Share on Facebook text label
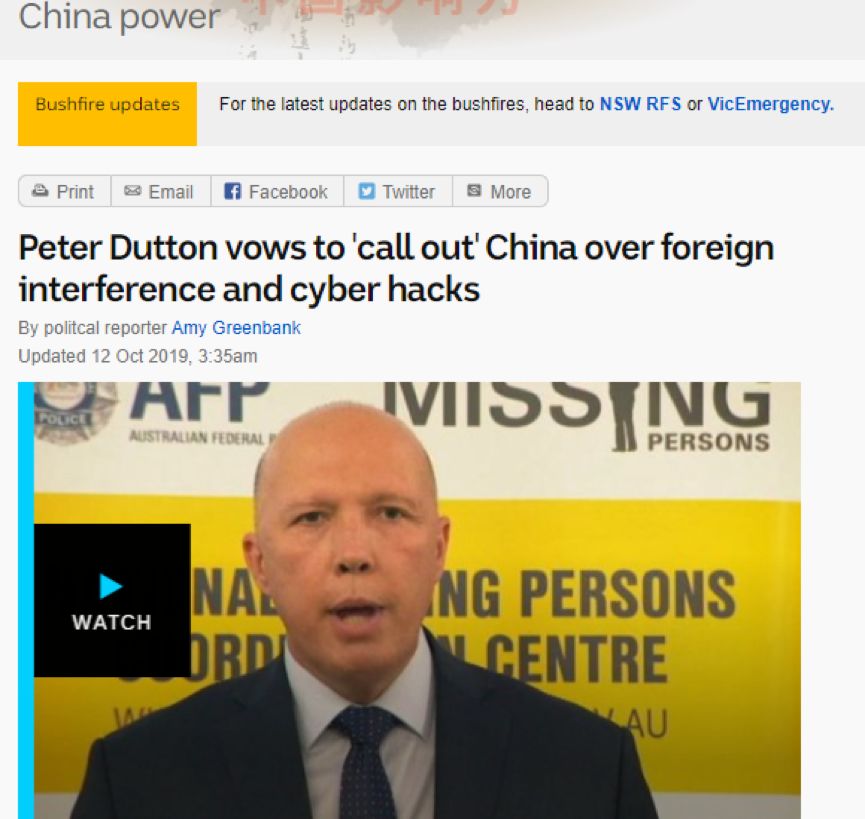The image size is (865, 819). coord(288,192)
